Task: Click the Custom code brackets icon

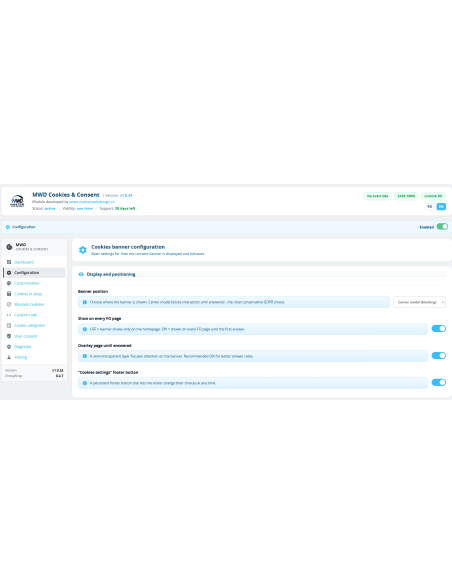Action: pyautogui.click(x=9, y=315)
